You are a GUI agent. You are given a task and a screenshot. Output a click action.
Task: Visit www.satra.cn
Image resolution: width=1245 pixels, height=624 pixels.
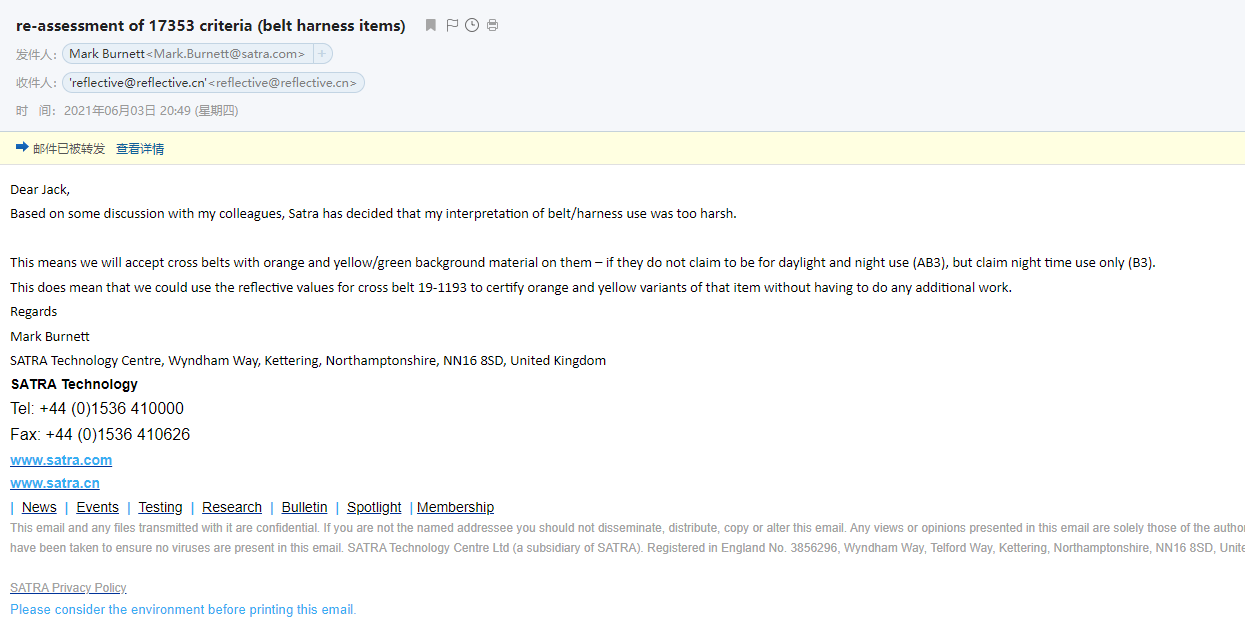(x=54, y=482)
